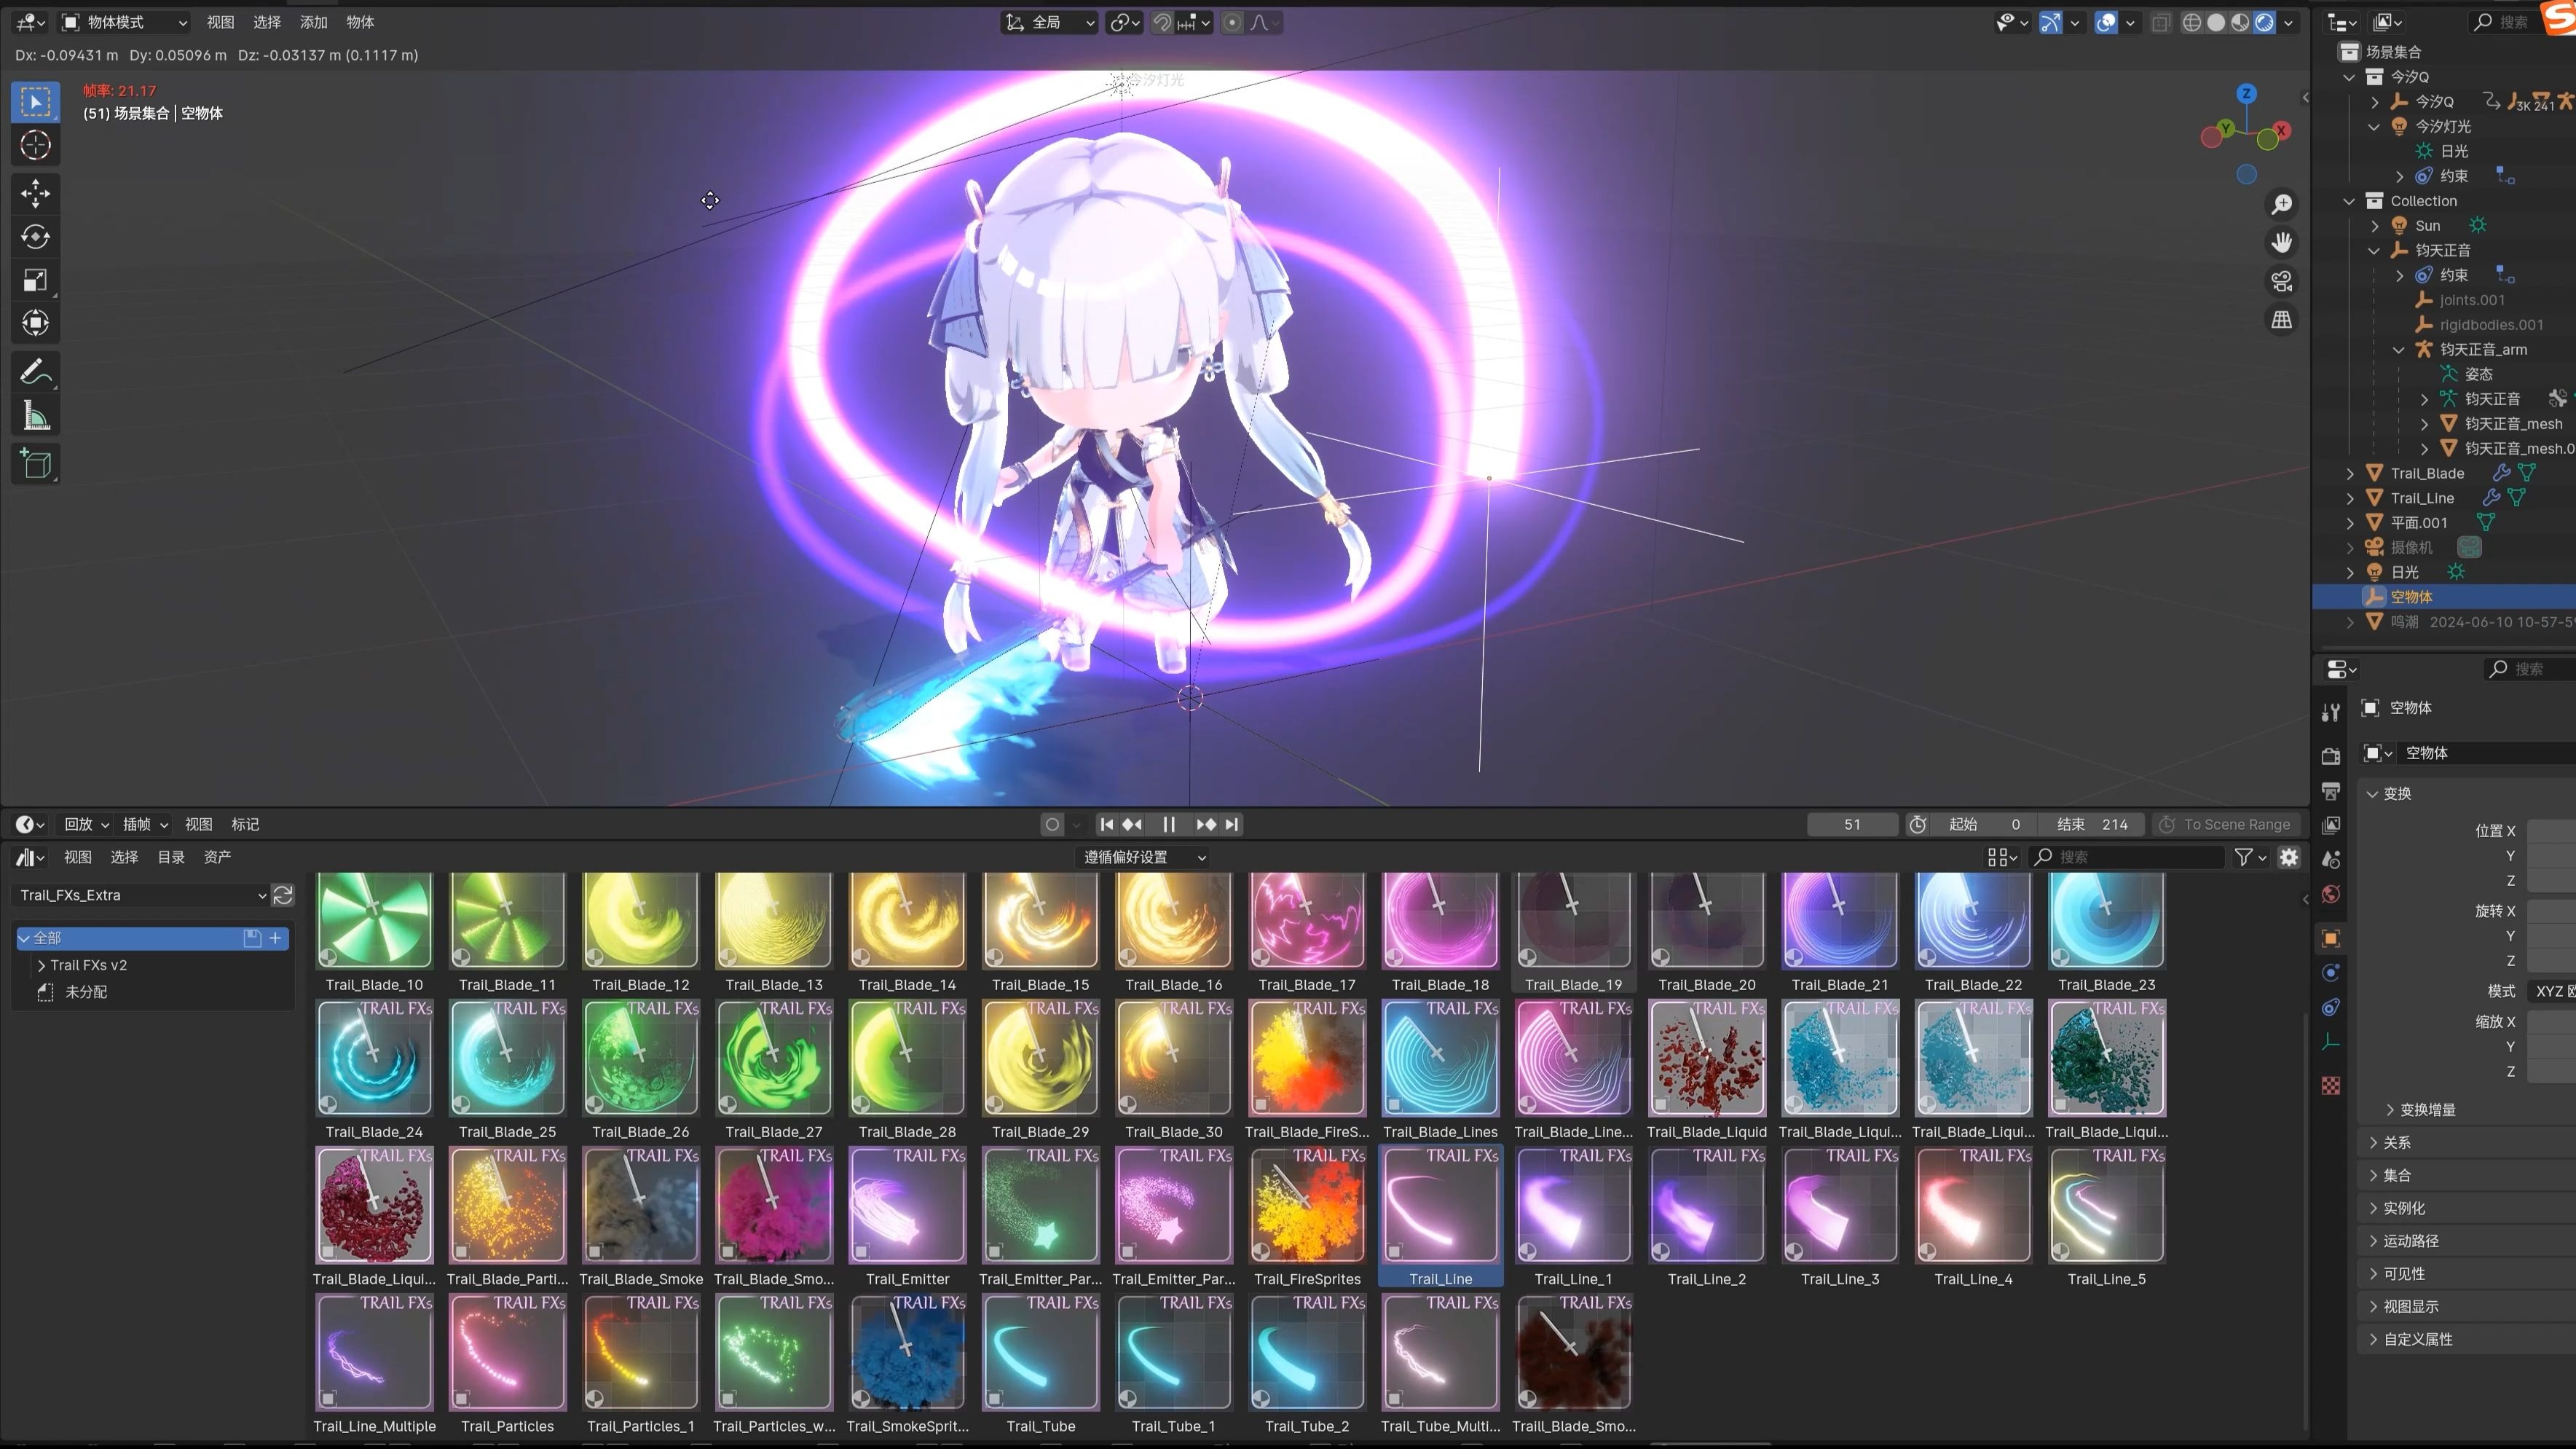Switch to material preview shading

(2240, 22)
